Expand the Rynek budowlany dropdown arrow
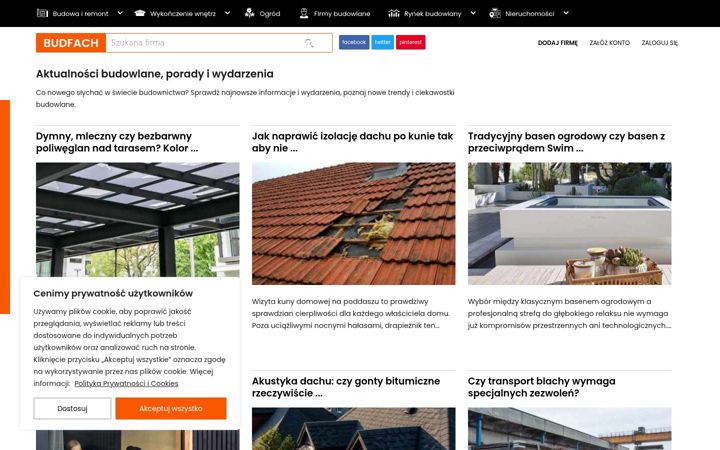Image resolution: width=720 pixels, height=450 pixels. coord(473,13)
